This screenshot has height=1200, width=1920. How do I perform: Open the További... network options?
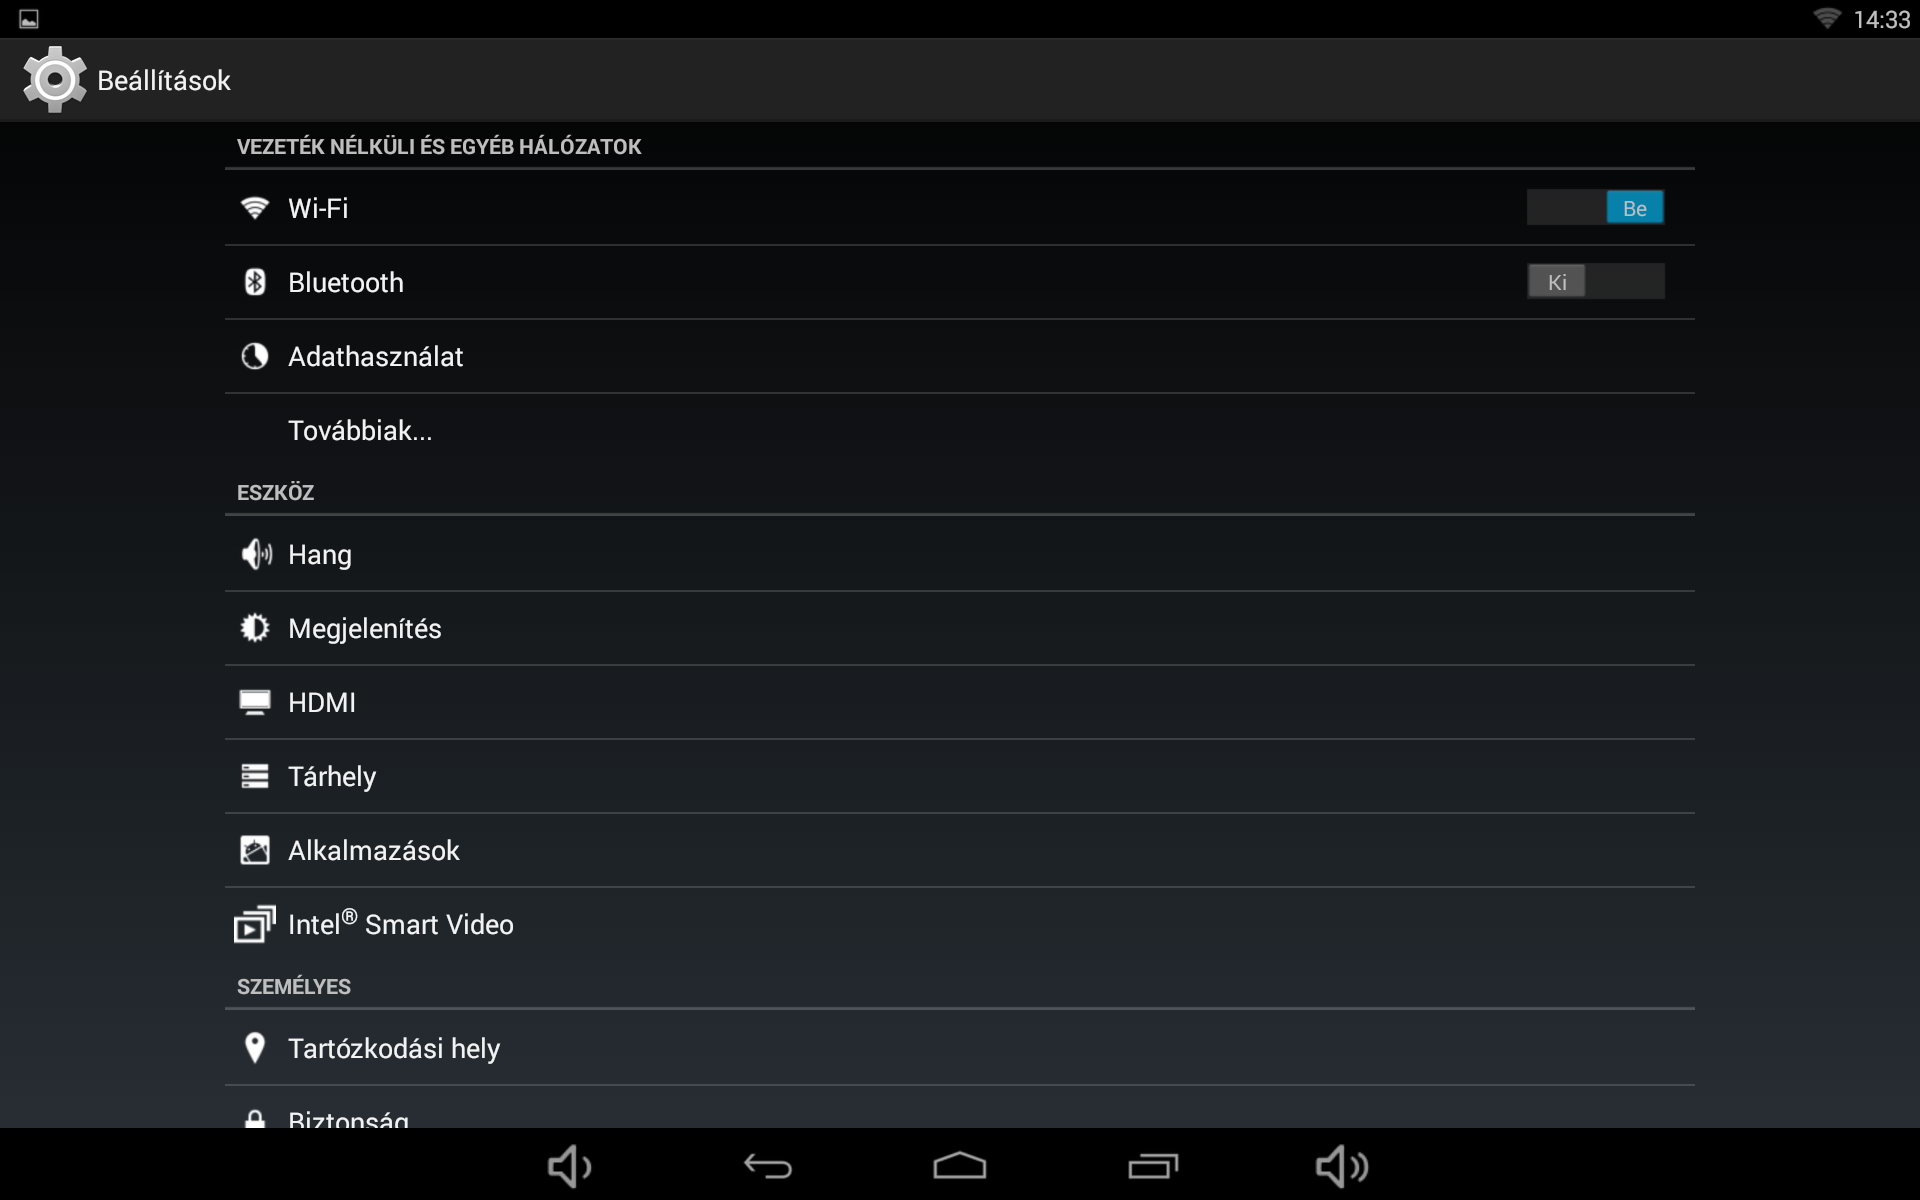pyautogui.click(x=960, y=430)
